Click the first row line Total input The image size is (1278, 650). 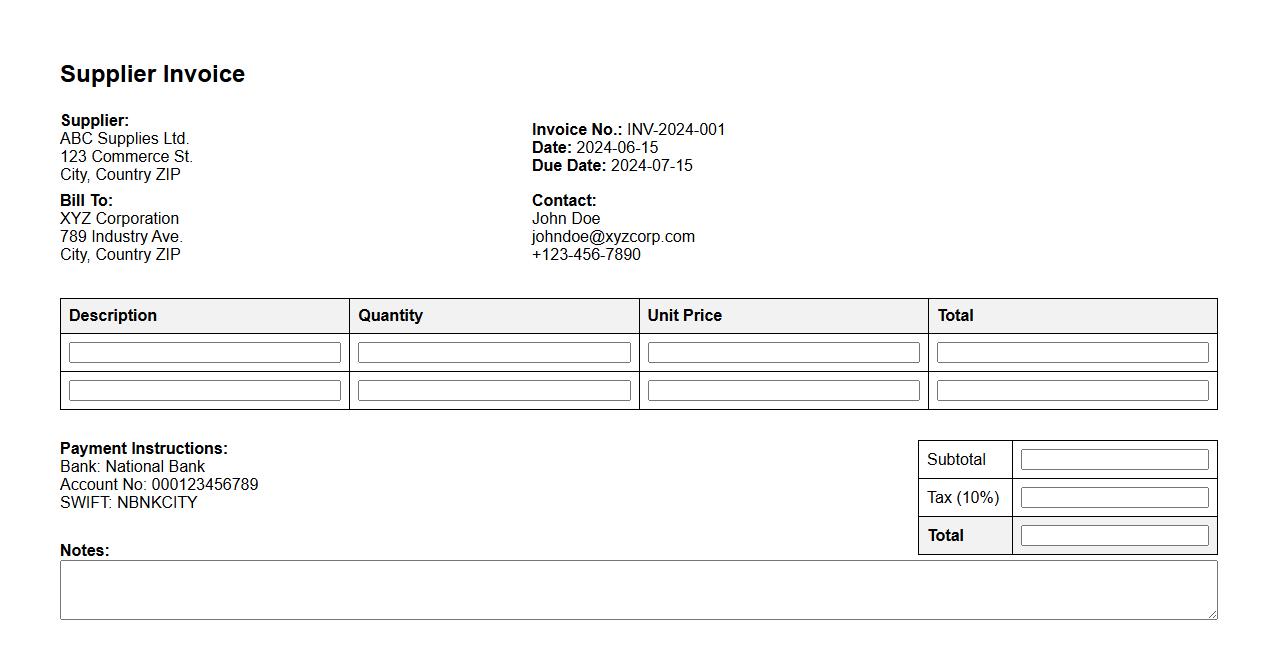pos(1072,353)
